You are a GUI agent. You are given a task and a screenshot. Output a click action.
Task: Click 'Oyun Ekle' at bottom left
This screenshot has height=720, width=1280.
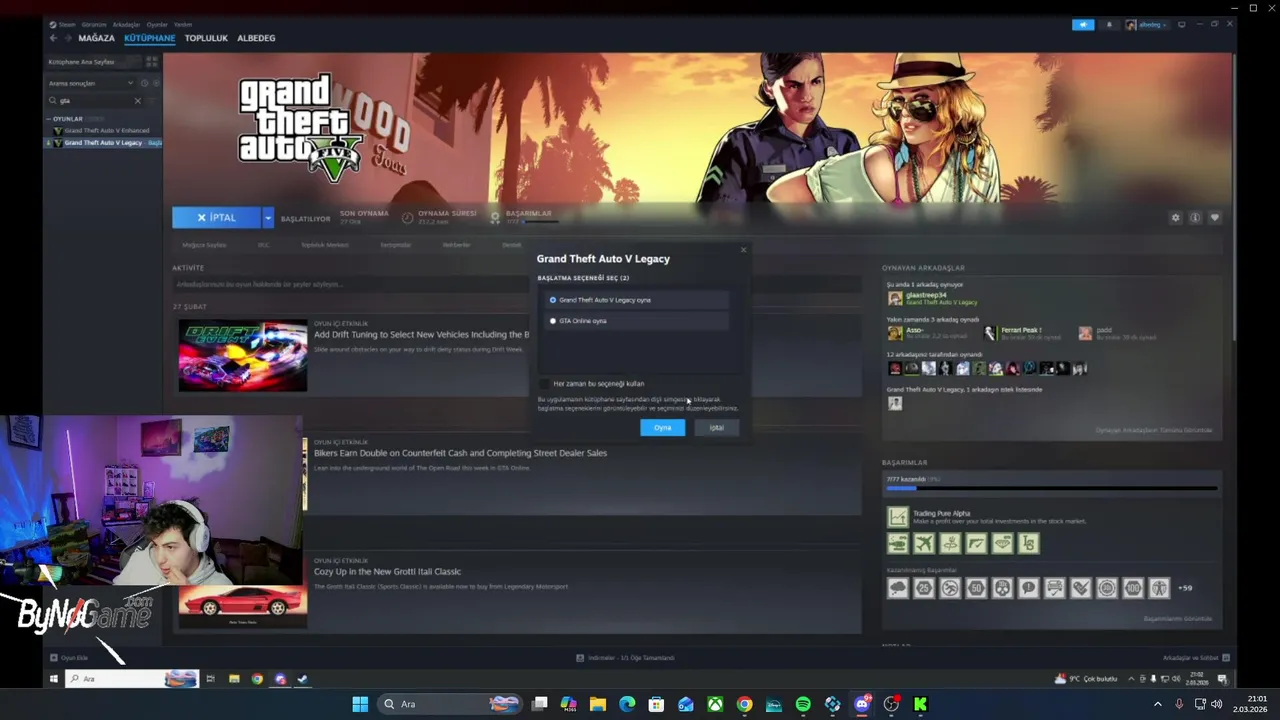tap(69, 658)
